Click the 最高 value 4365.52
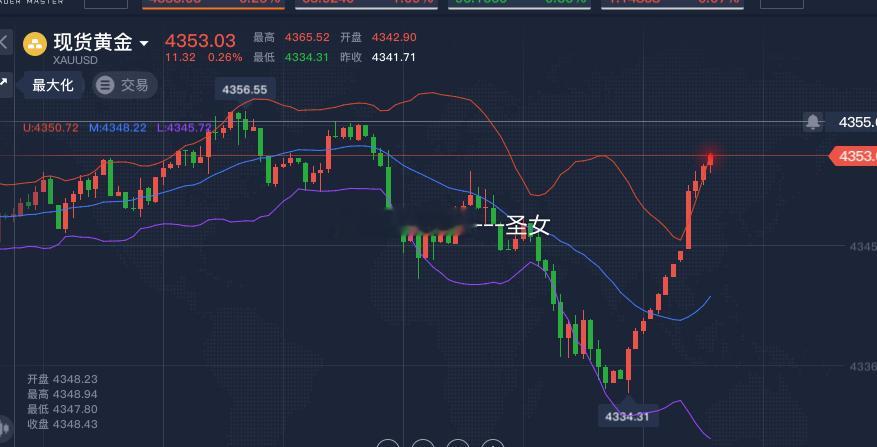Image resolution: width=877 pixels, height=447 pixels. click(307, 37)
